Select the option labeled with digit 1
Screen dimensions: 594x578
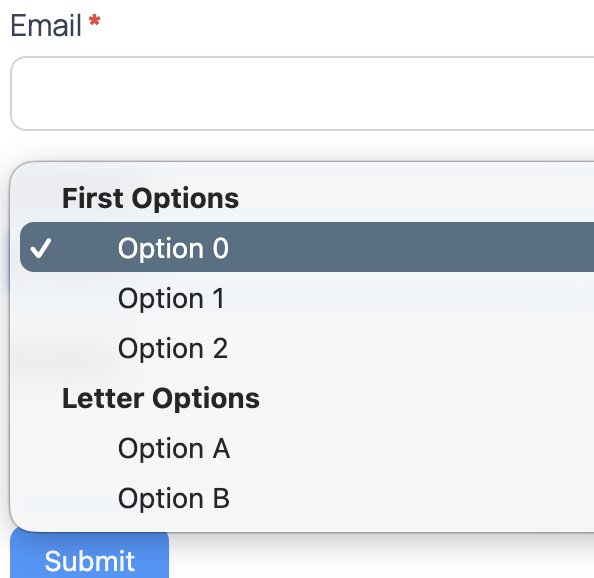coord(307,298)
